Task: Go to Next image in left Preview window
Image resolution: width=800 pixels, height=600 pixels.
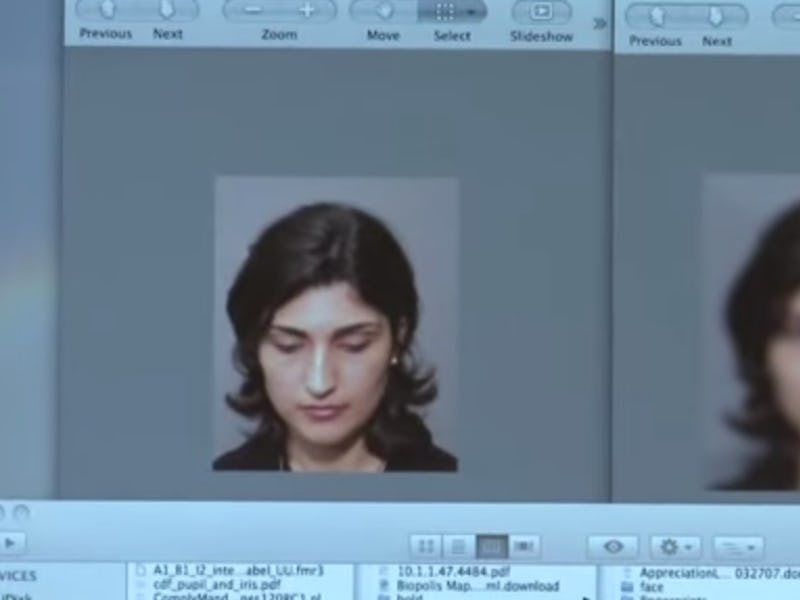Action: coord(167,11)
